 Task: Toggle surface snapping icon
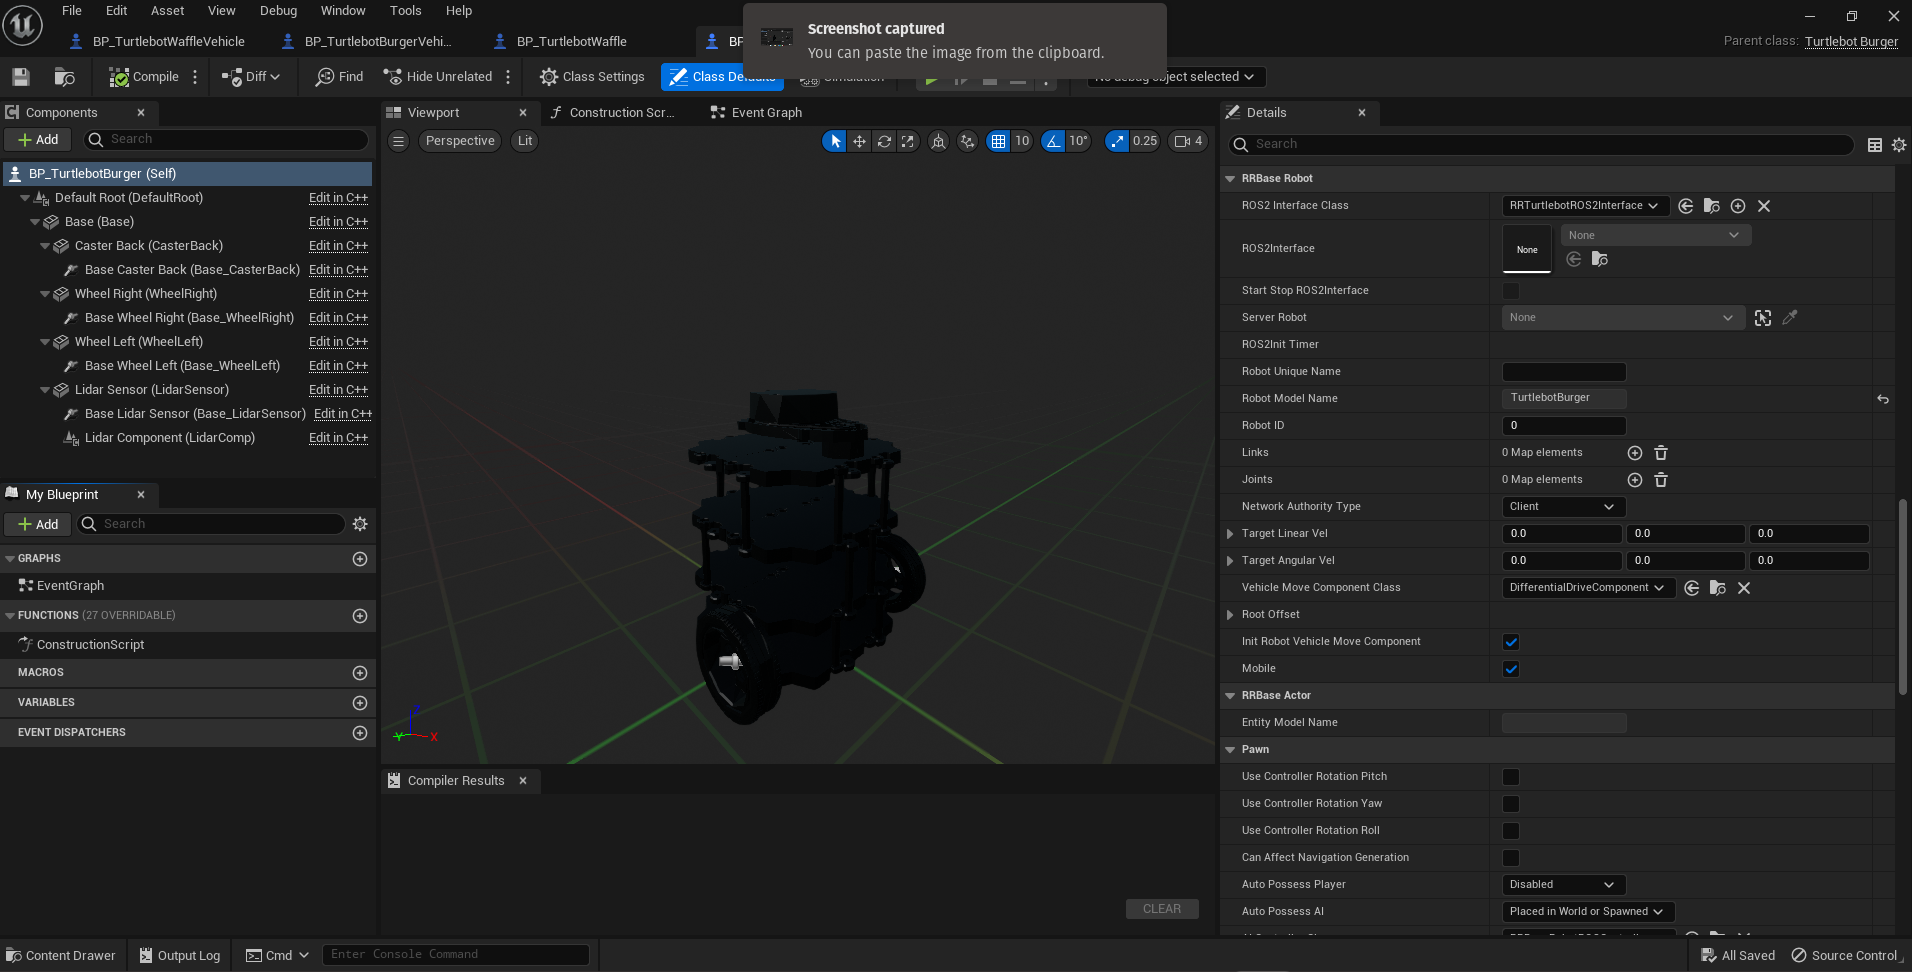pyautogui.click(x=967, y=142)
